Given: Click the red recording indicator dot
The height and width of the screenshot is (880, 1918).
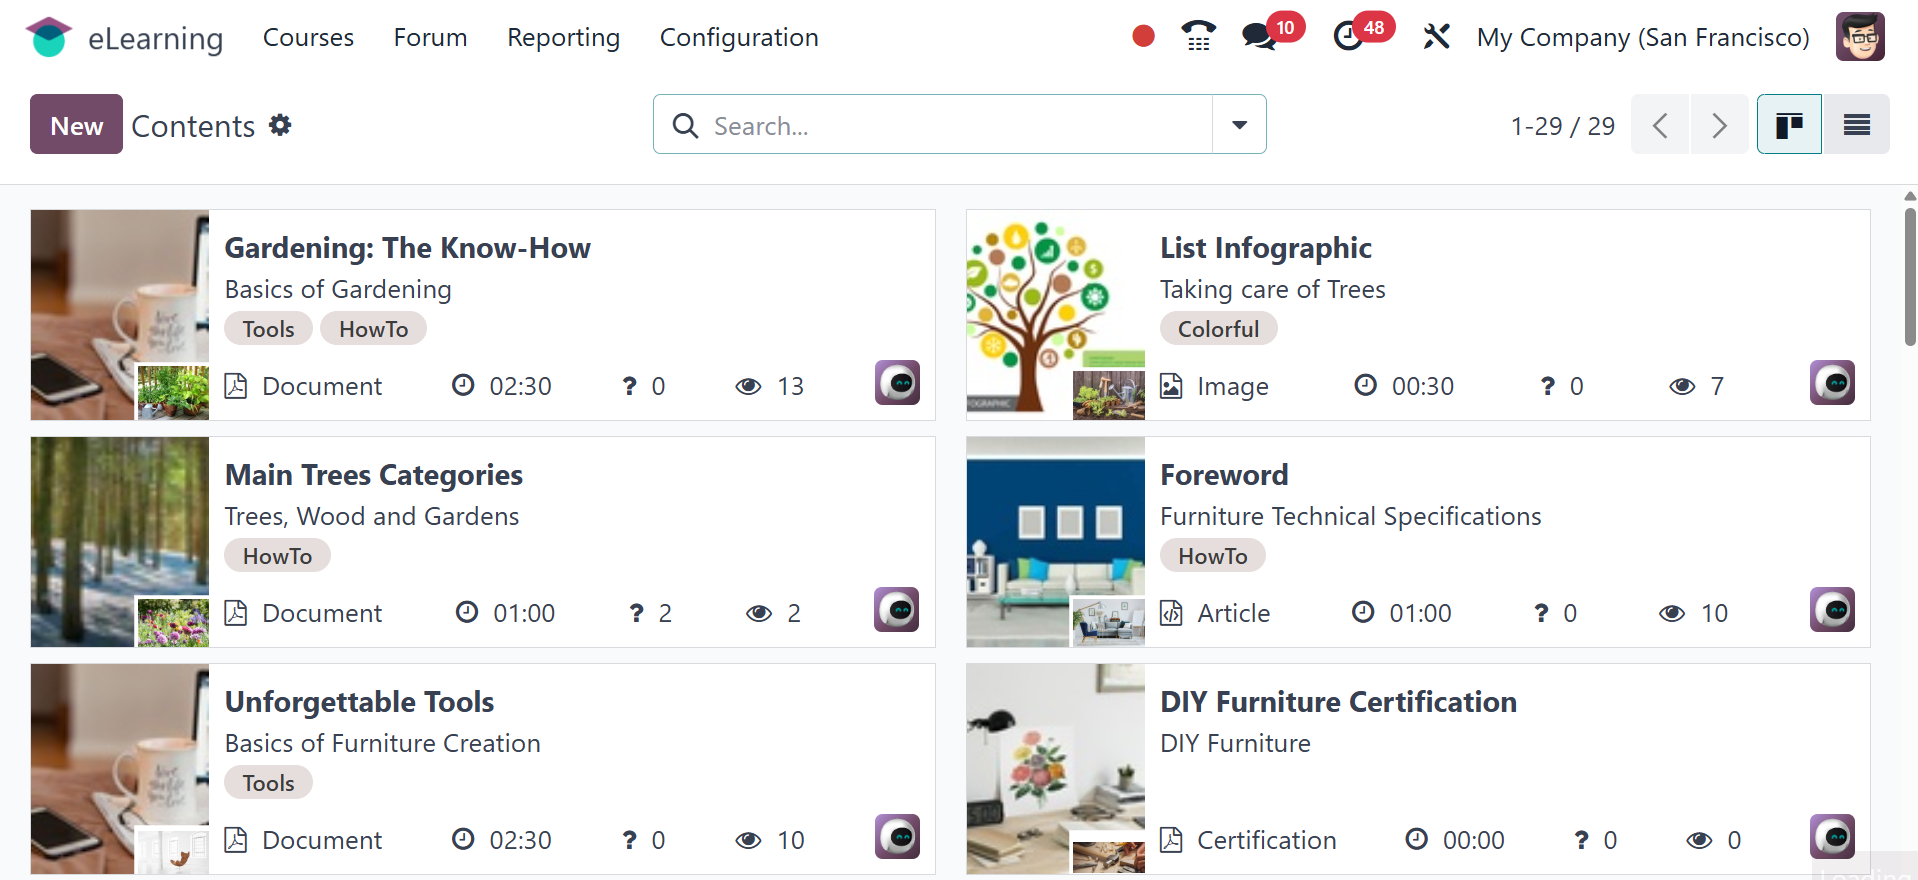Looking at the screenshot, I should 1143,37.
